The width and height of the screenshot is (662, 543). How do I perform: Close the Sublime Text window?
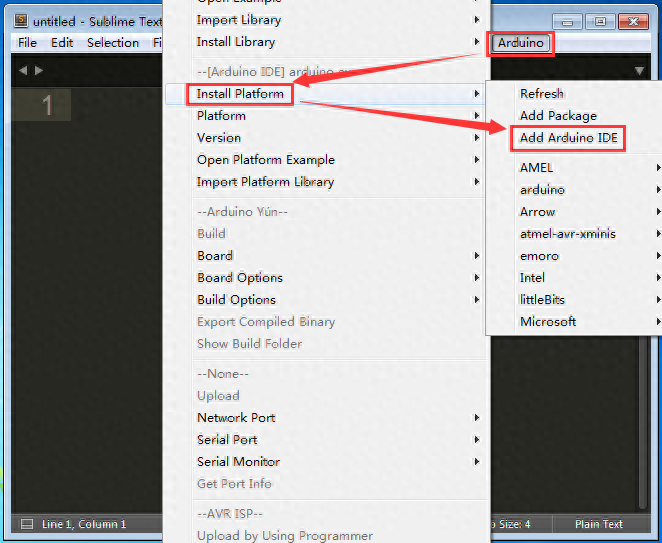click(x=633, y=22)
